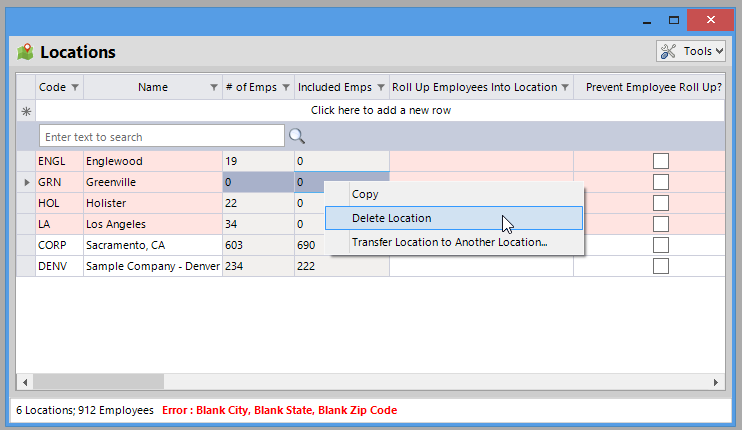Open the # of Emps column filter
The width and height of the screenshot is (742, 430).
(286, 87)
